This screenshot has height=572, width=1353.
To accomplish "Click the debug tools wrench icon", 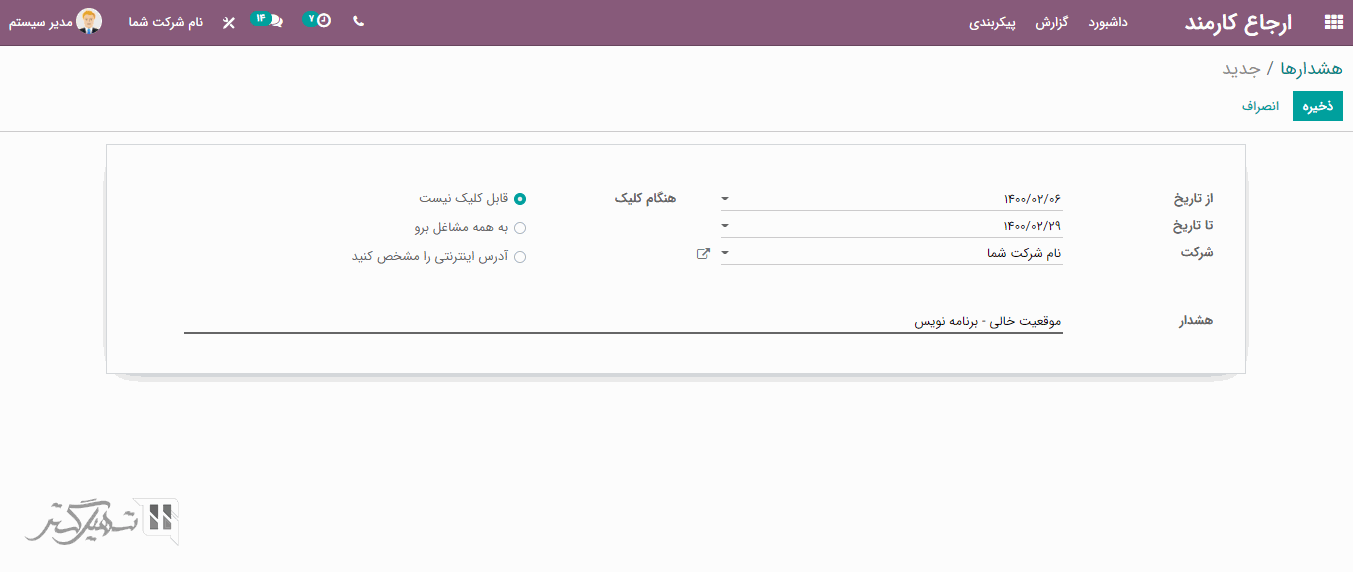I will 229,22.
